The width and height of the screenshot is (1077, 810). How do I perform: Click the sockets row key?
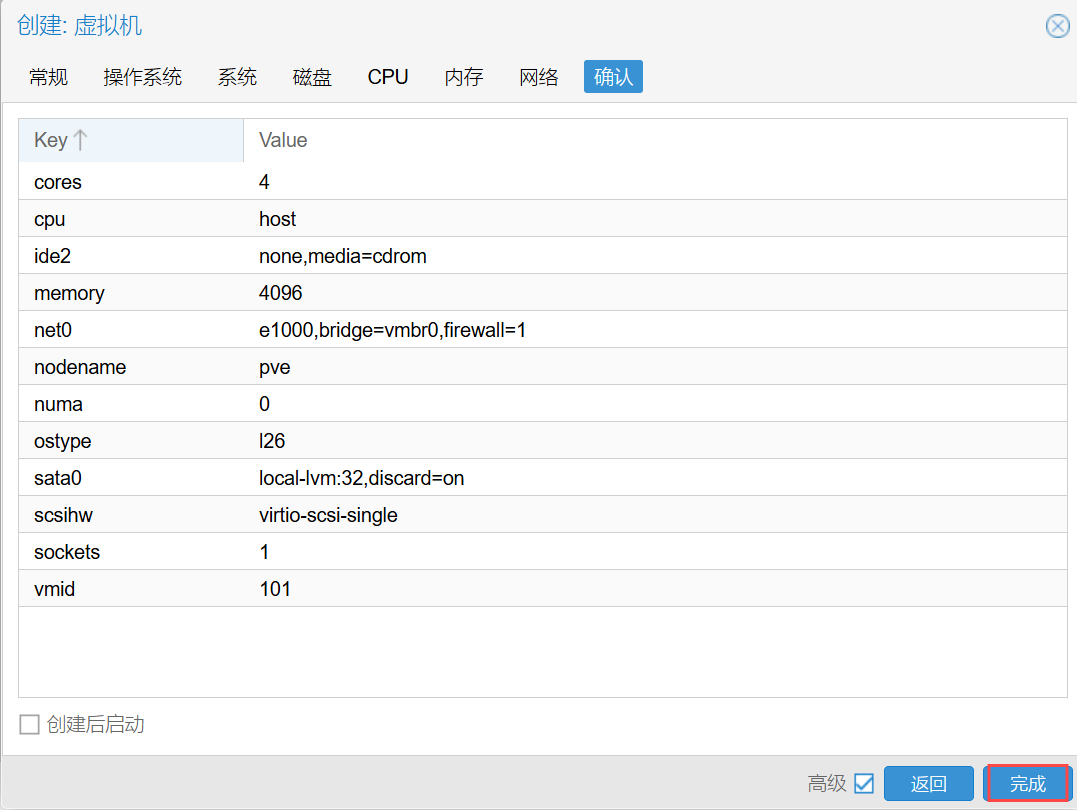pyautogui.click(x=67, y=552)
